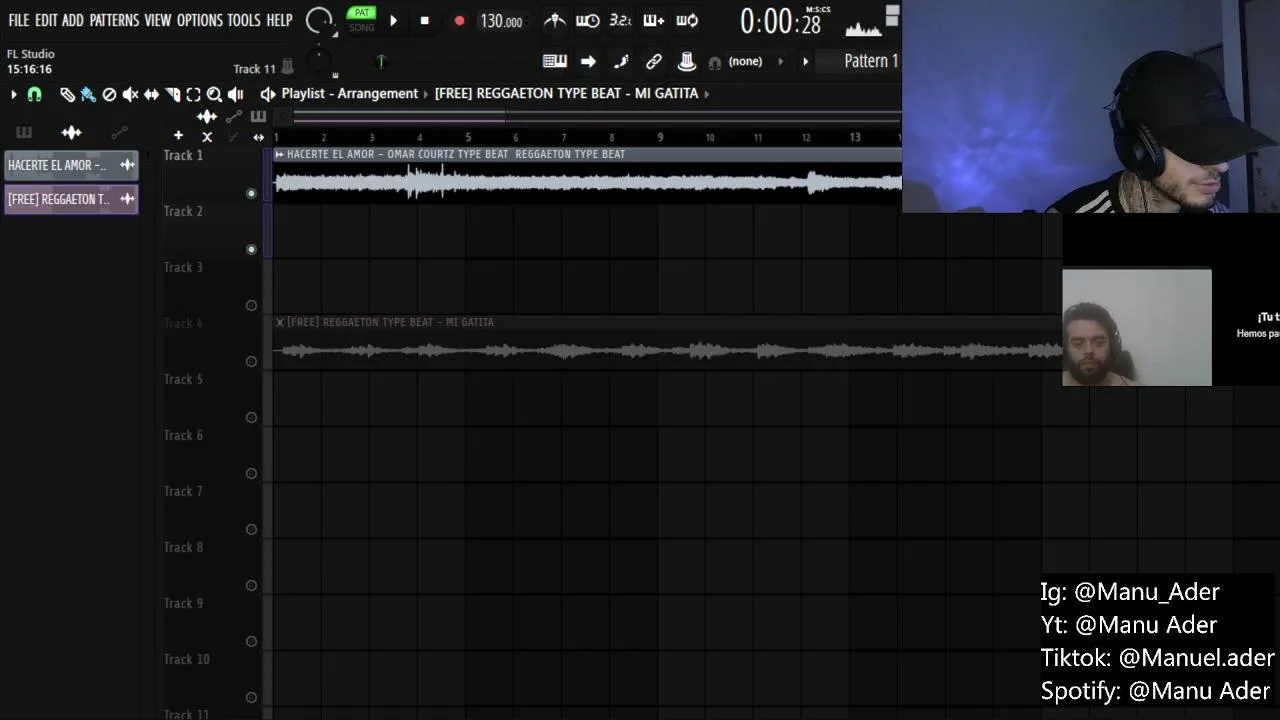Choose the Select marquee tool
The image size is (1280, 720).
pos(193,94)
